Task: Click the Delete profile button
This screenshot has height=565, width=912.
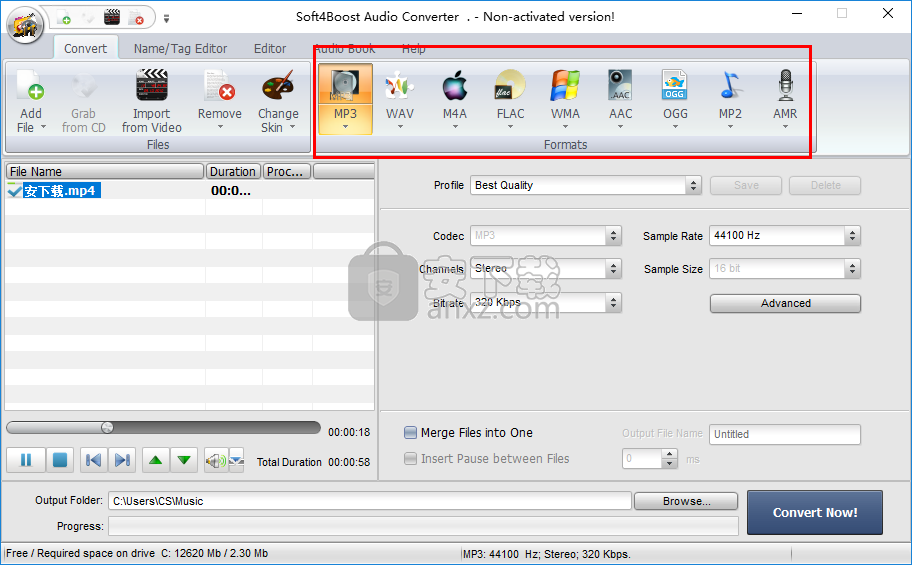Action: click(x=825, y=185)
